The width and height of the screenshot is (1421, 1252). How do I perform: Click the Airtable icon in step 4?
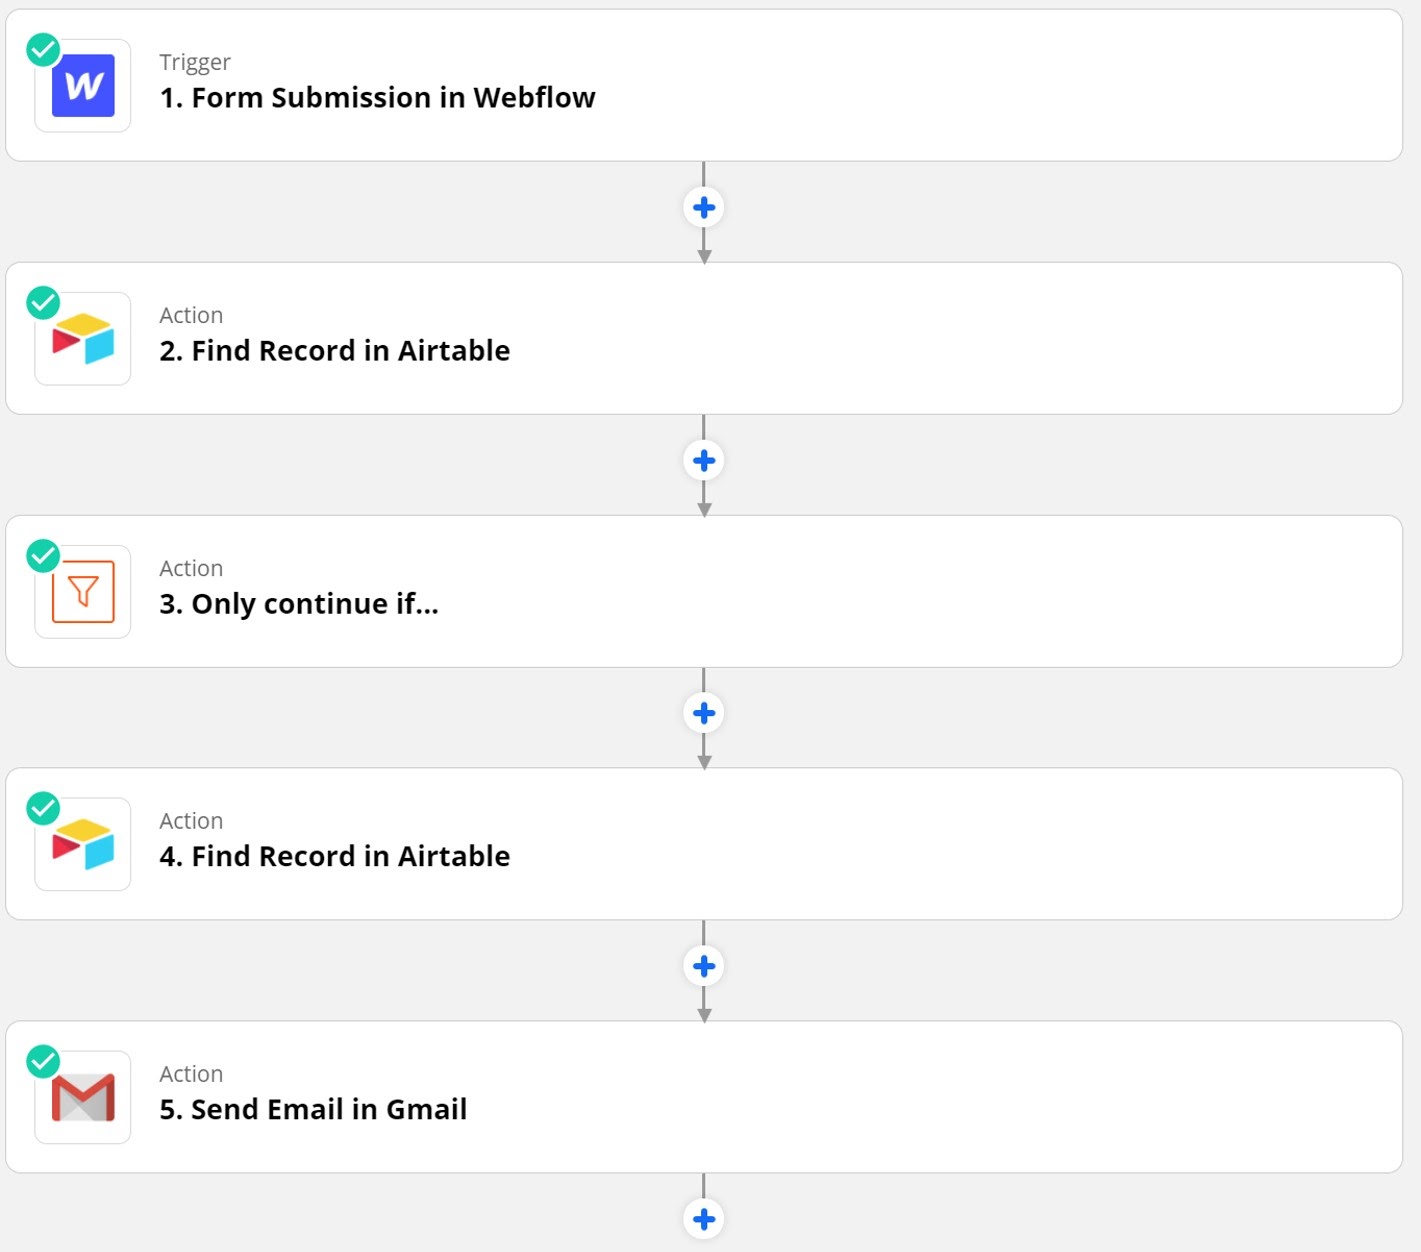pyautogui.click(x=83, y=844)
